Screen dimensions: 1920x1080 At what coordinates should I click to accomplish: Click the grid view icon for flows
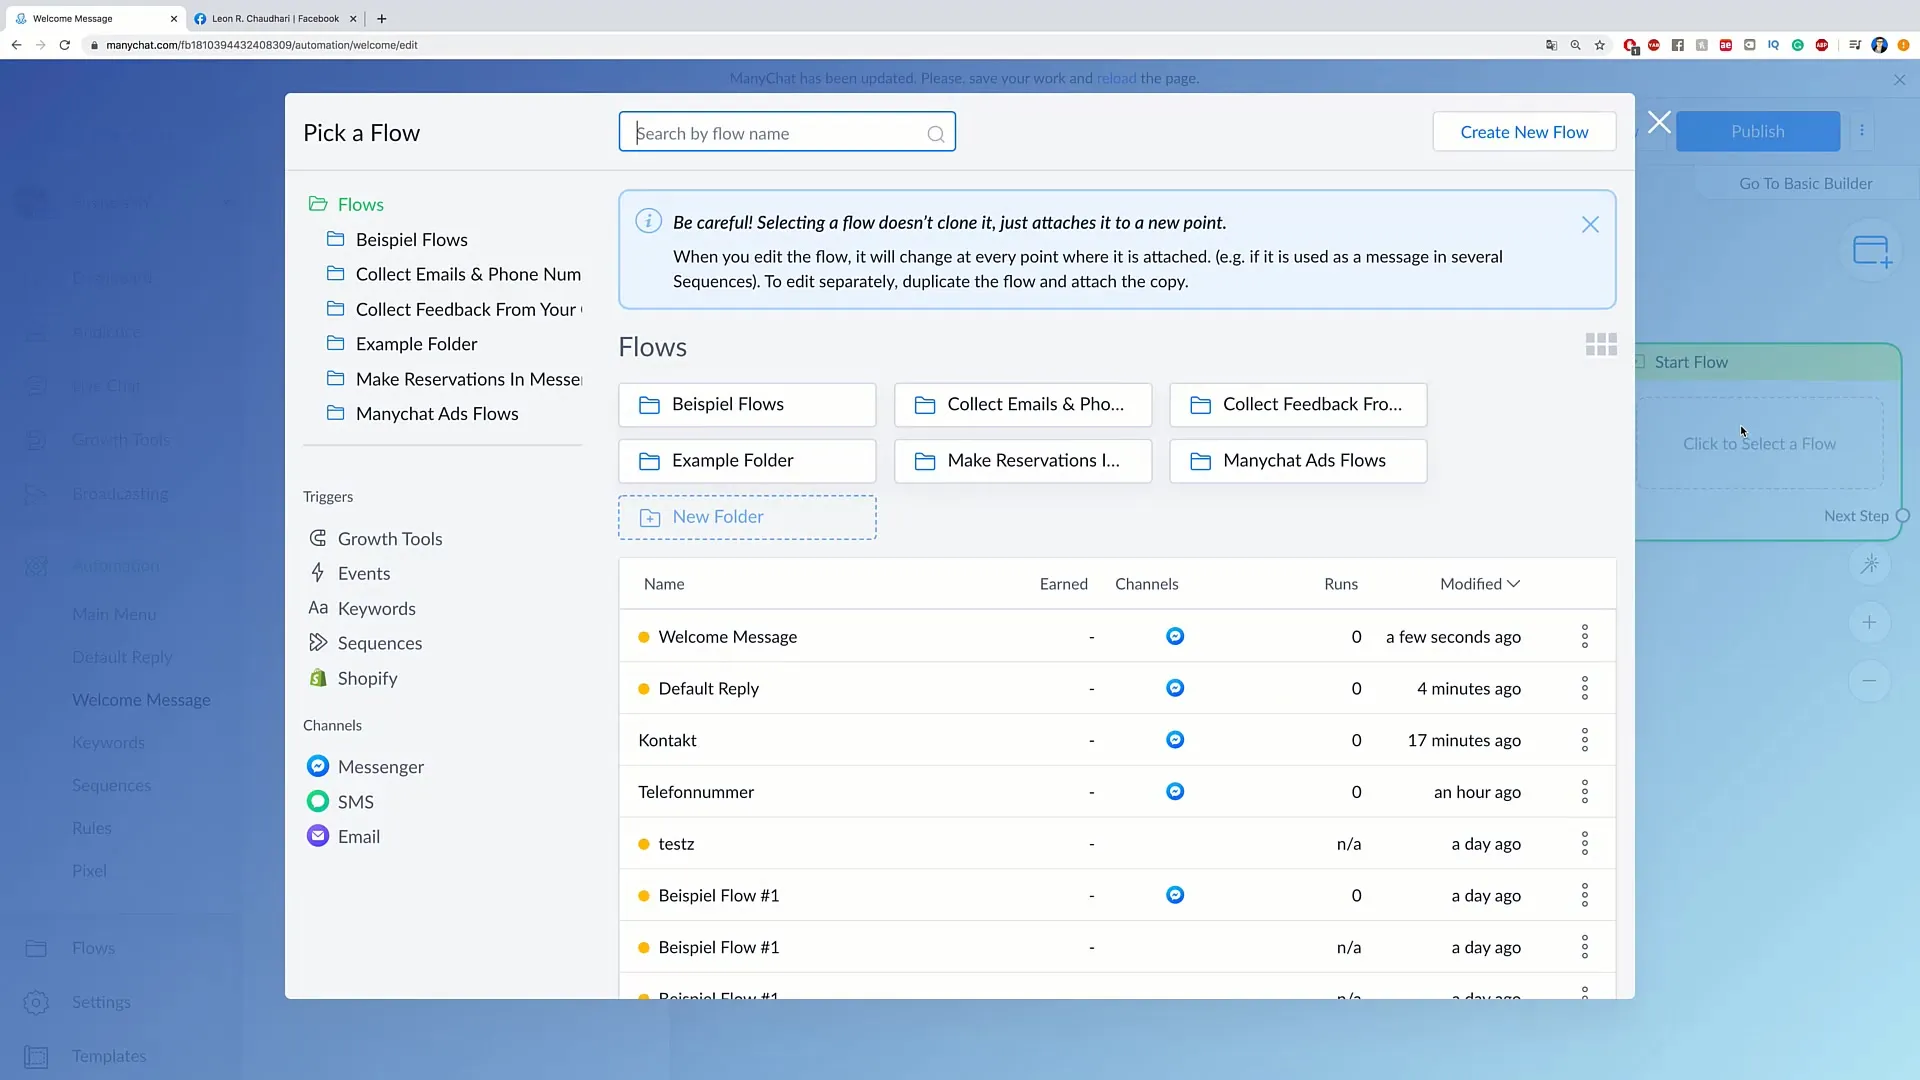pyautogui.click(x=1601, y=344)
